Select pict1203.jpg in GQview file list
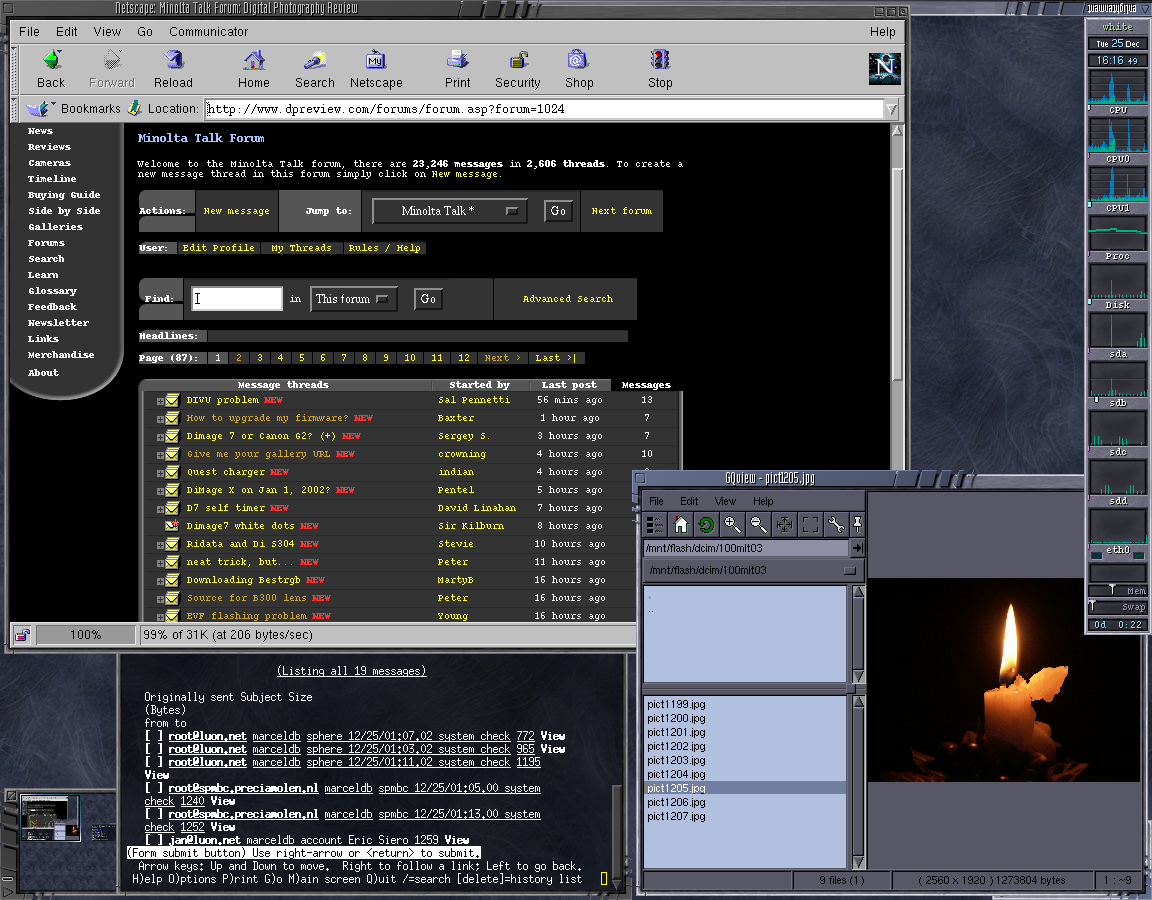This screenshot has width=1152, height=900. coord(676,760)
